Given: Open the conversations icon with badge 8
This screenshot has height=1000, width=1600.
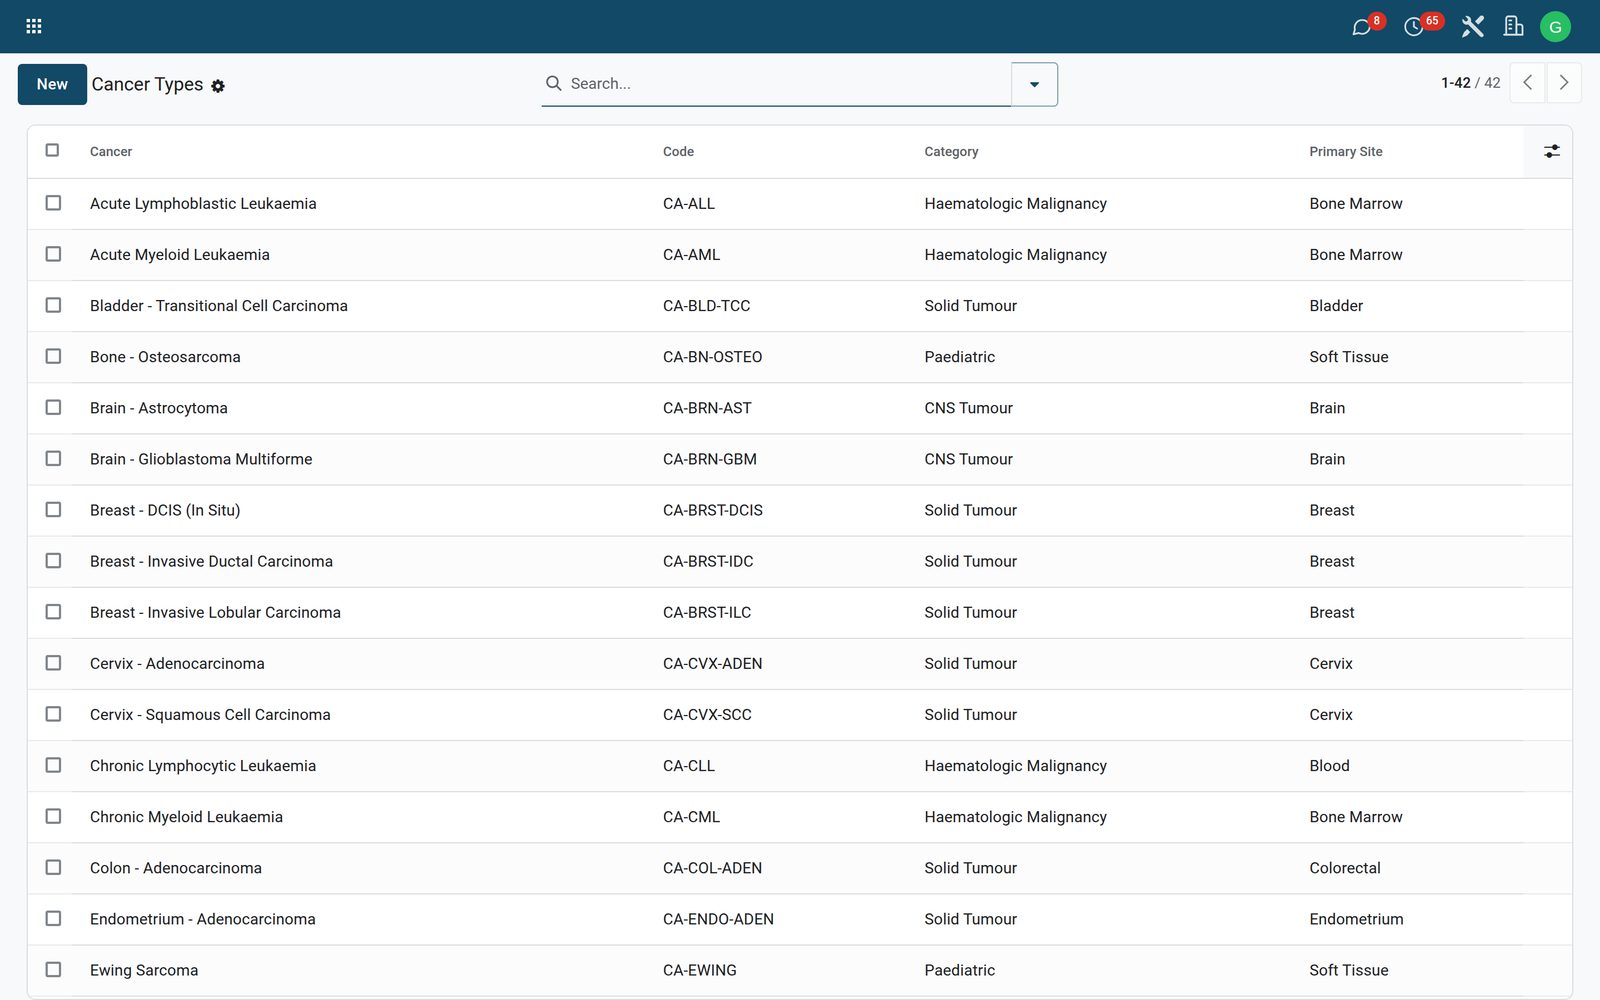Looking at the screenshot, I should click(x=1362, y=27).
